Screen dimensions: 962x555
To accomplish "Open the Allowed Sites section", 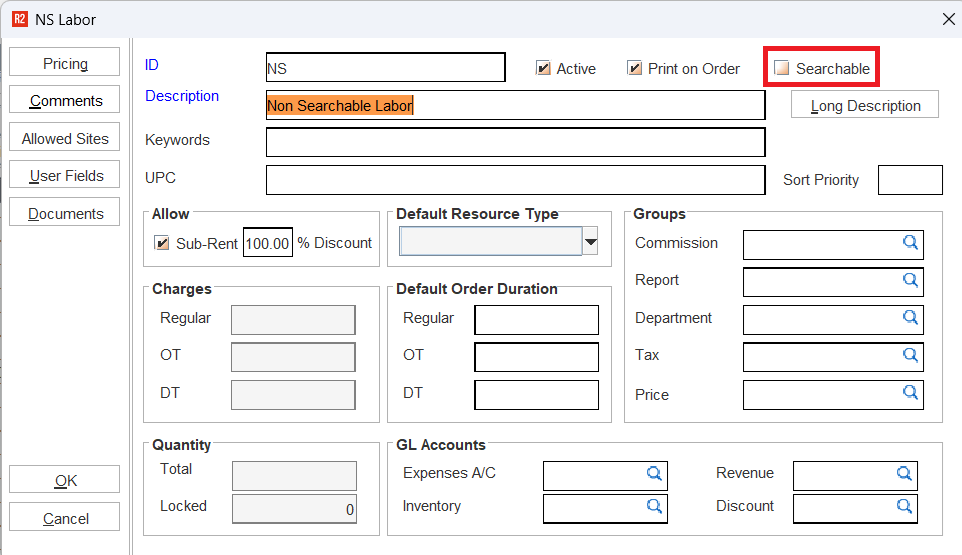I will click(x=65, y=139).
